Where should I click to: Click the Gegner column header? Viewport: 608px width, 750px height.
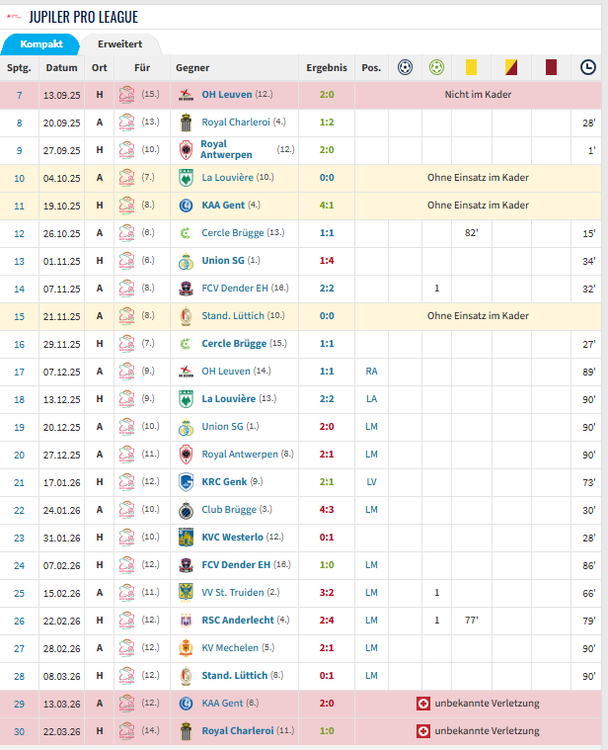pyautogui.click(x=192, y=68)
